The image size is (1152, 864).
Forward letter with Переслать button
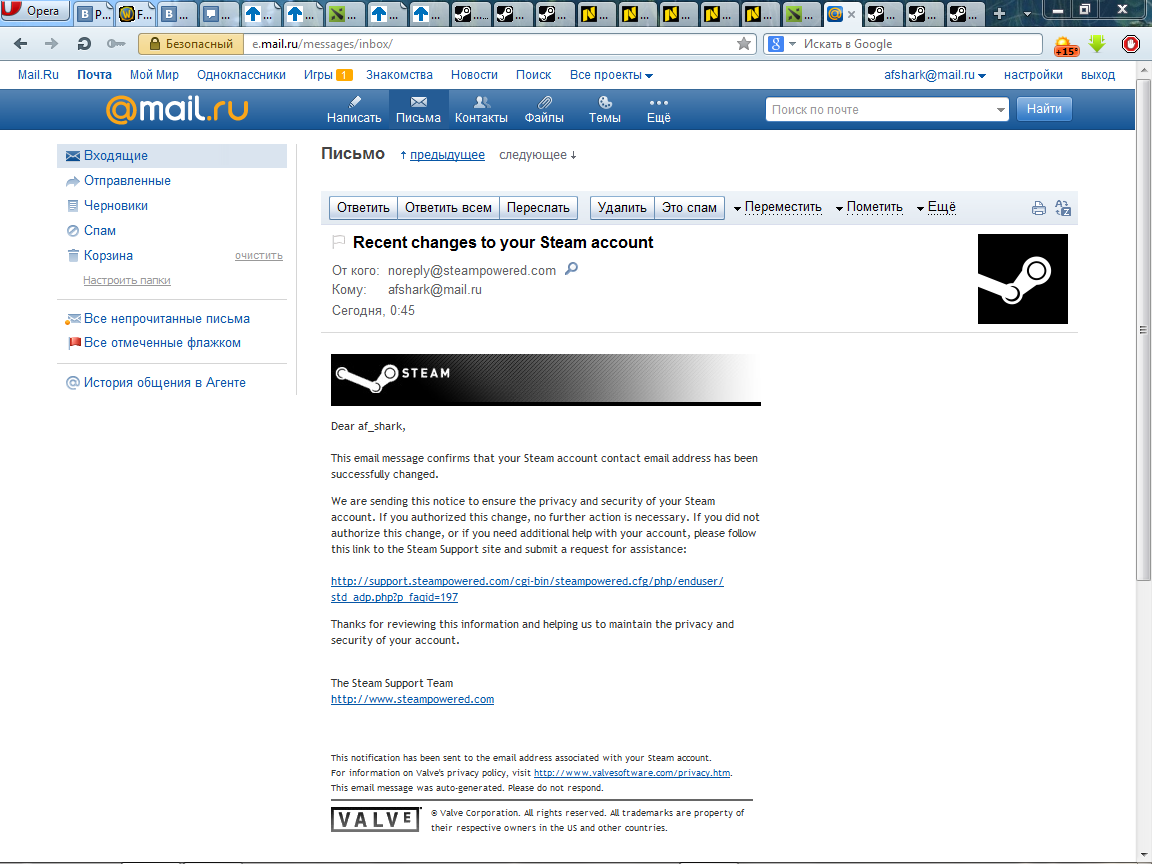(x=539, y=208)
